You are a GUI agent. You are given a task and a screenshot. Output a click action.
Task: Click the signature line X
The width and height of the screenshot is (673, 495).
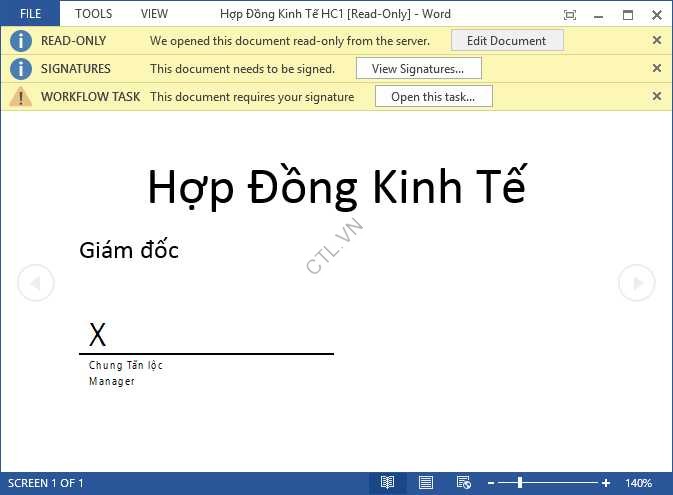[97, 334]
